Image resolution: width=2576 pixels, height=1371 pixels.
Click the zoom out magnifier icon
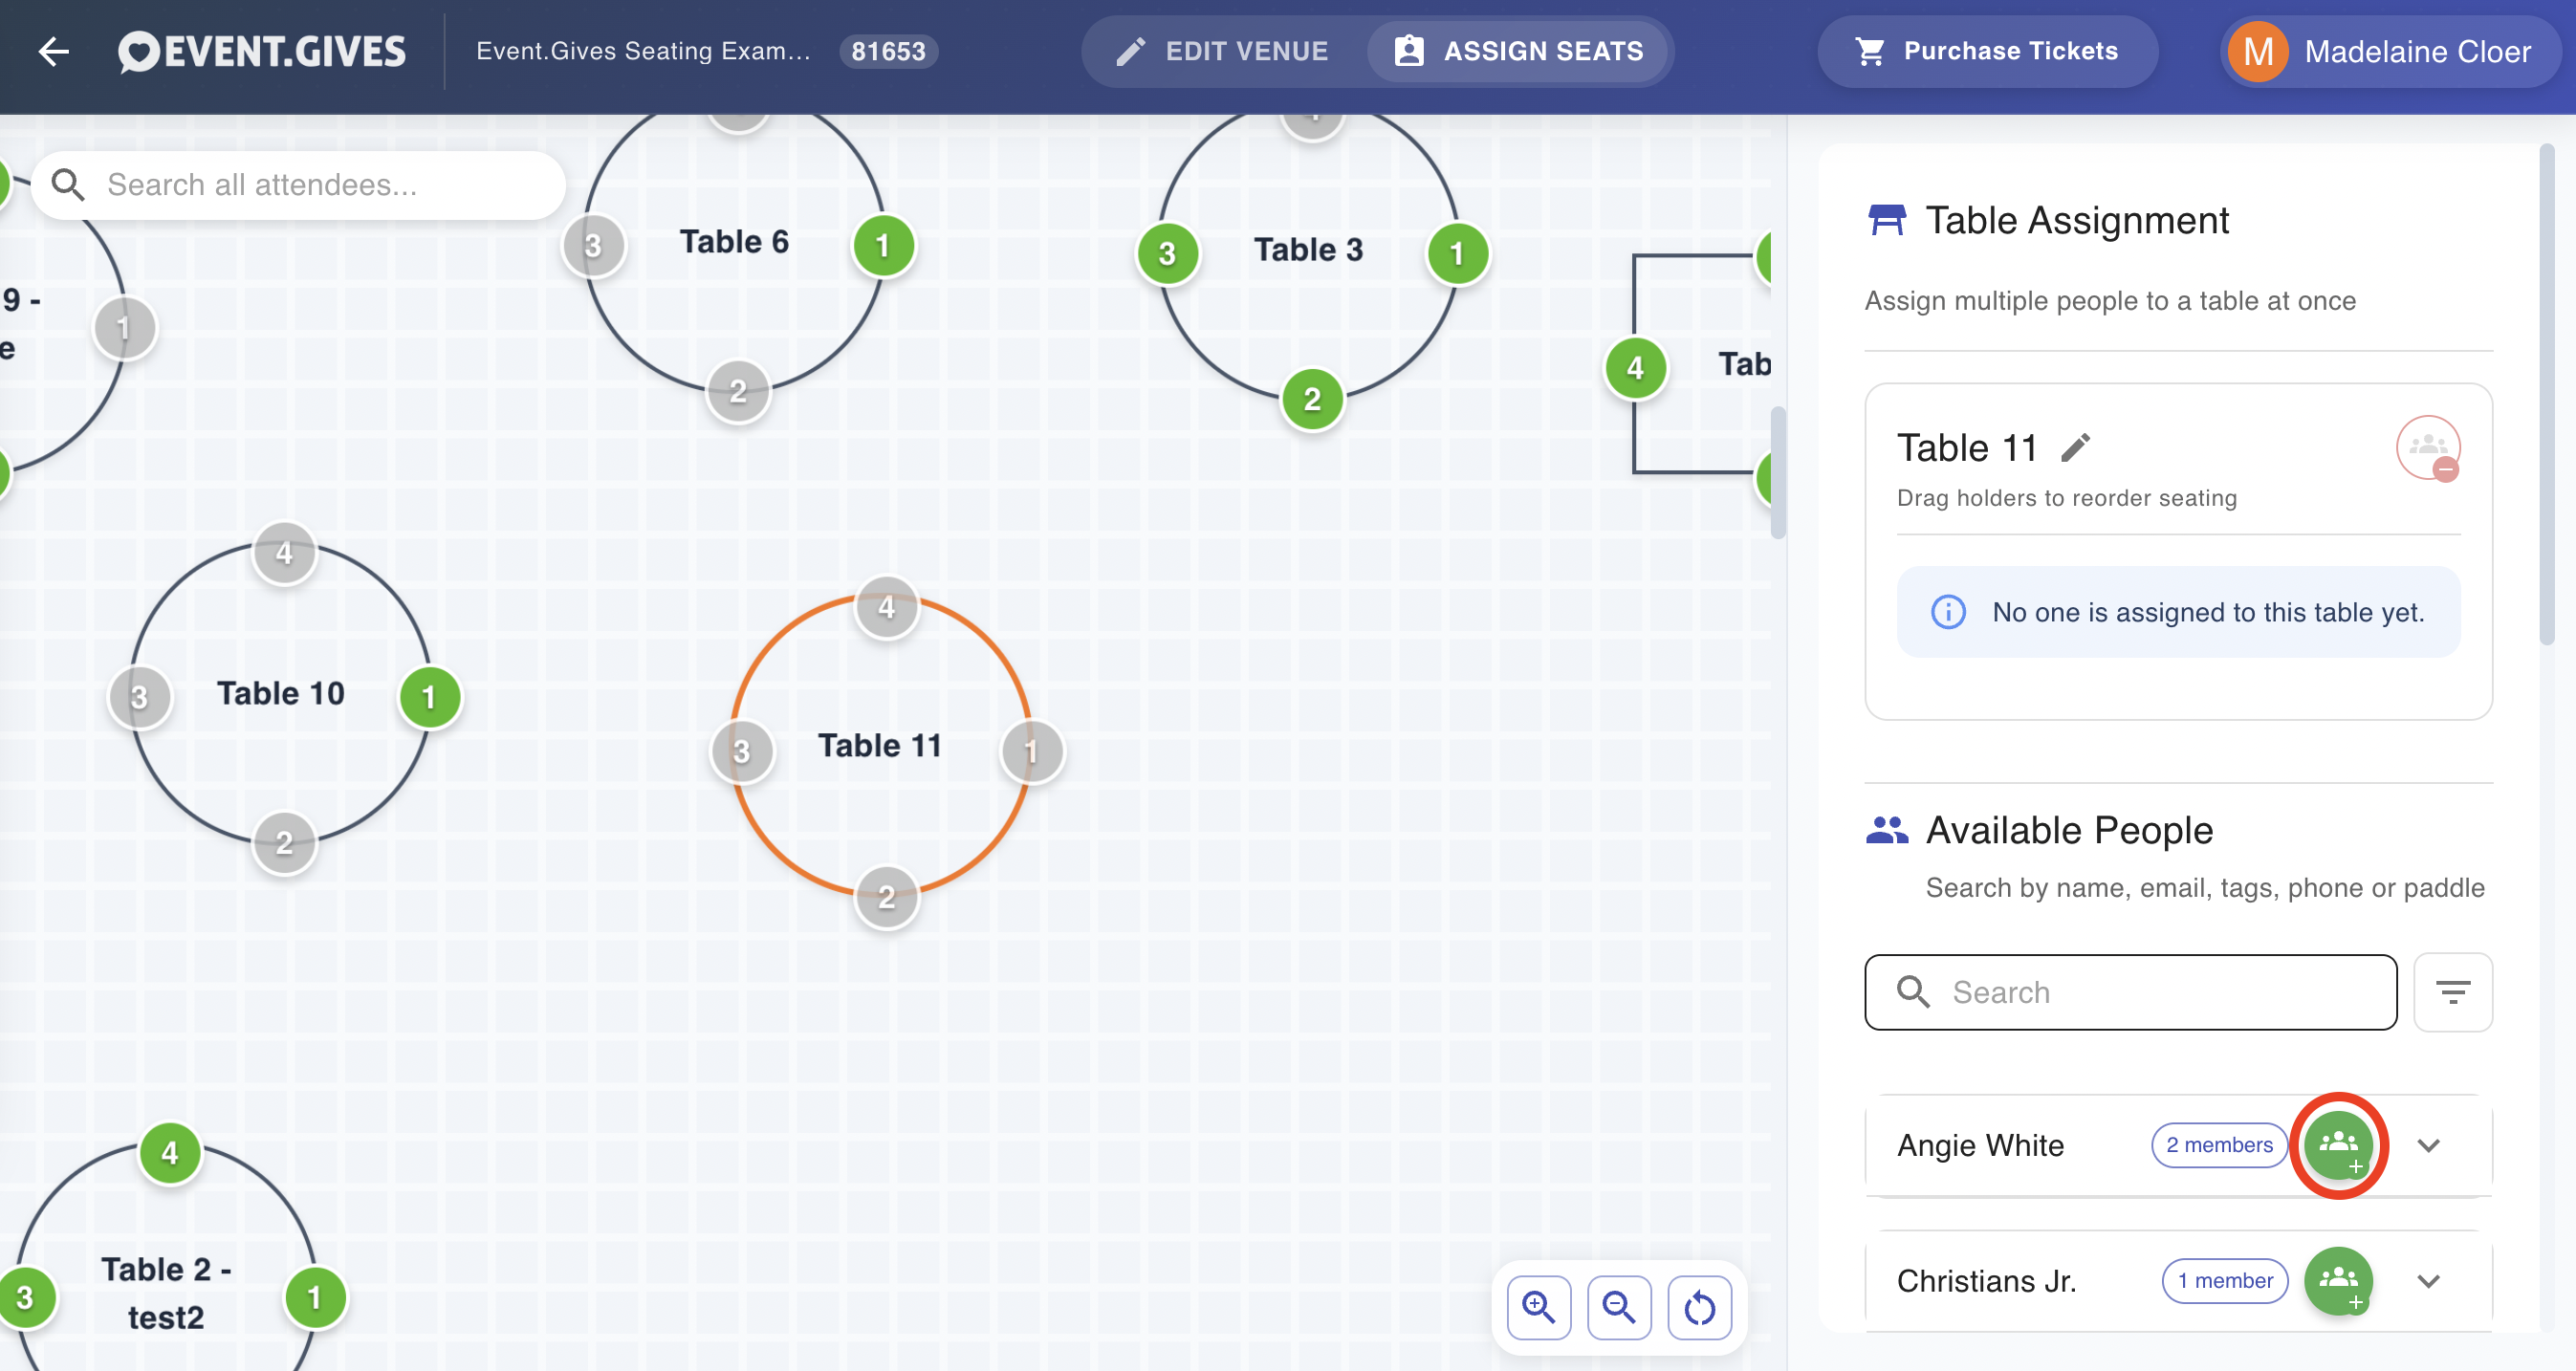(x=1619, y=1307)
